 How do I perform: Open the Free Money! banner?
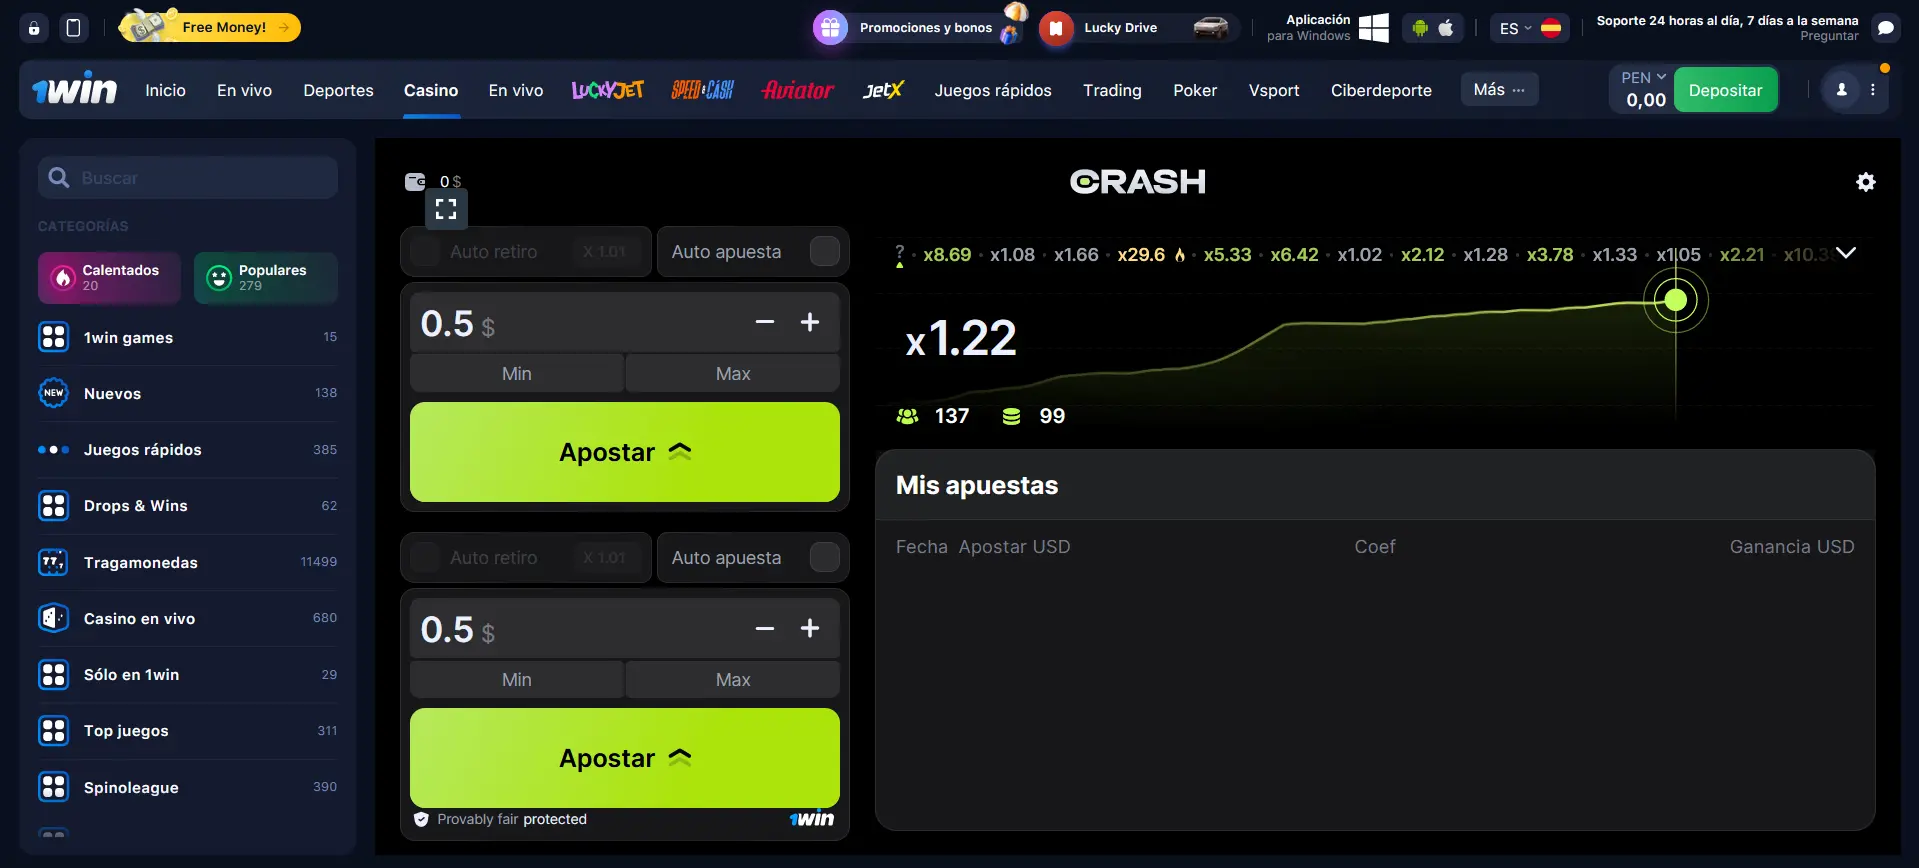(210, 27)
